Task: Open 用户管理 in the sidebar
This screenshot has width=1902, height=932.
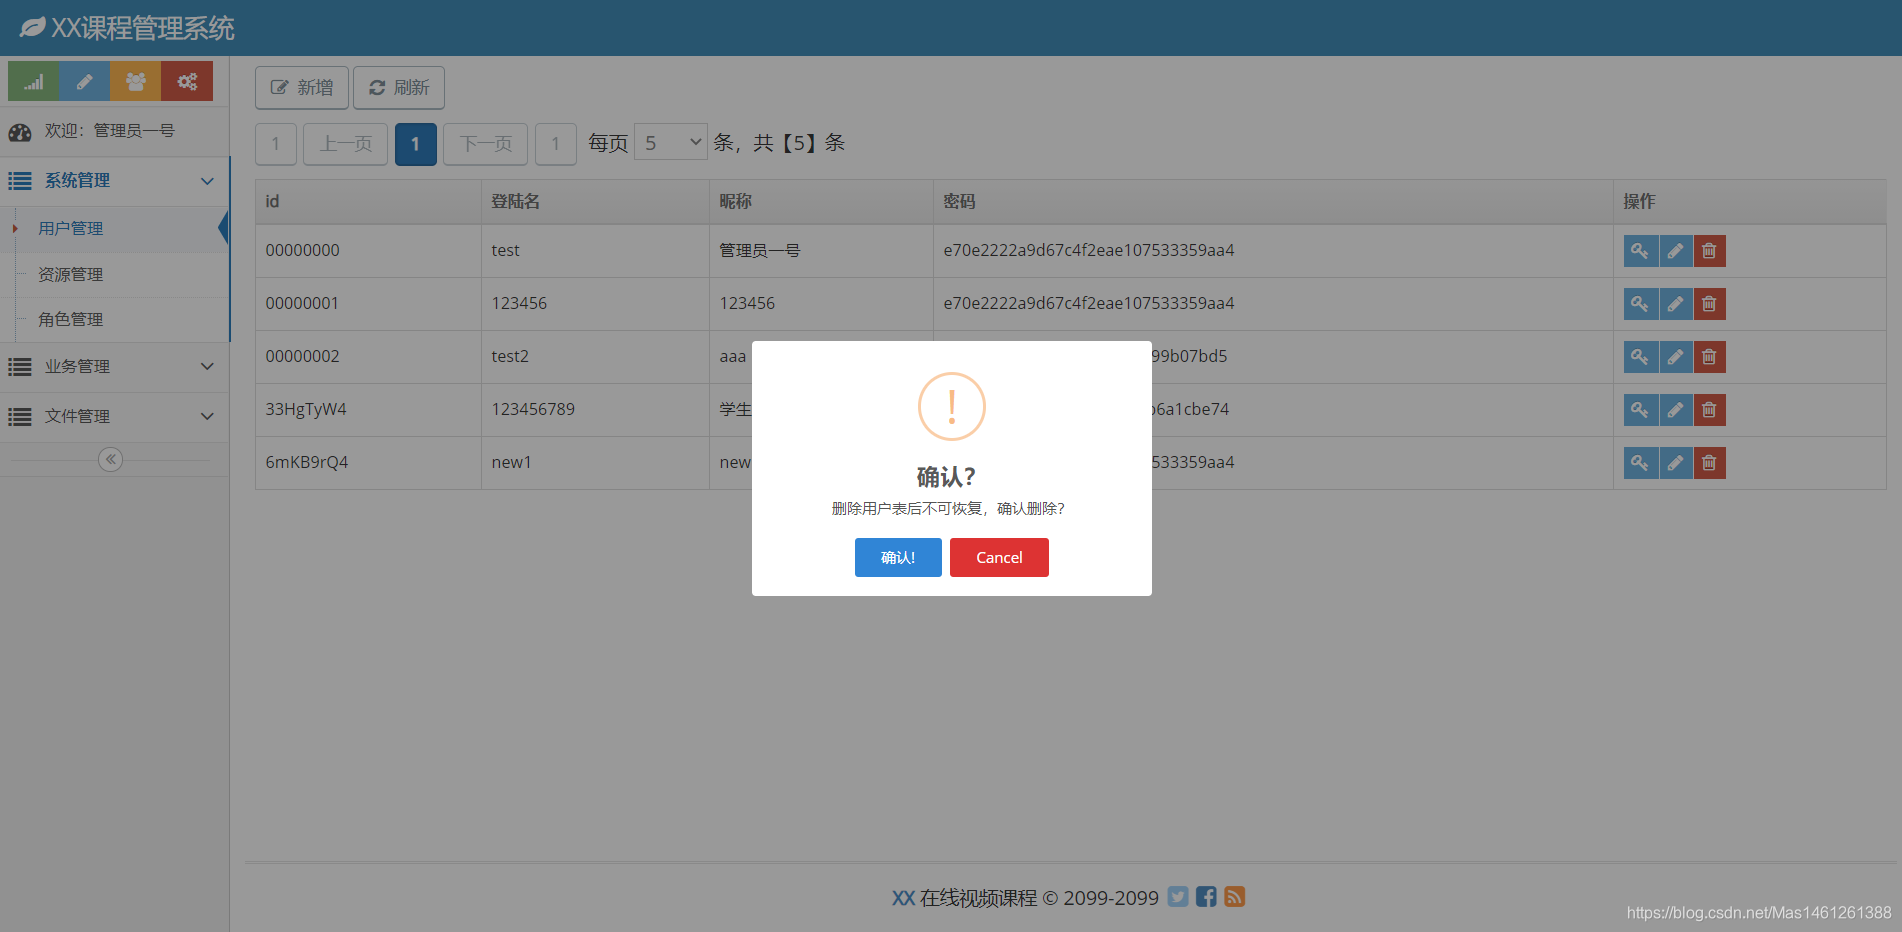Action: pos(114,229)
